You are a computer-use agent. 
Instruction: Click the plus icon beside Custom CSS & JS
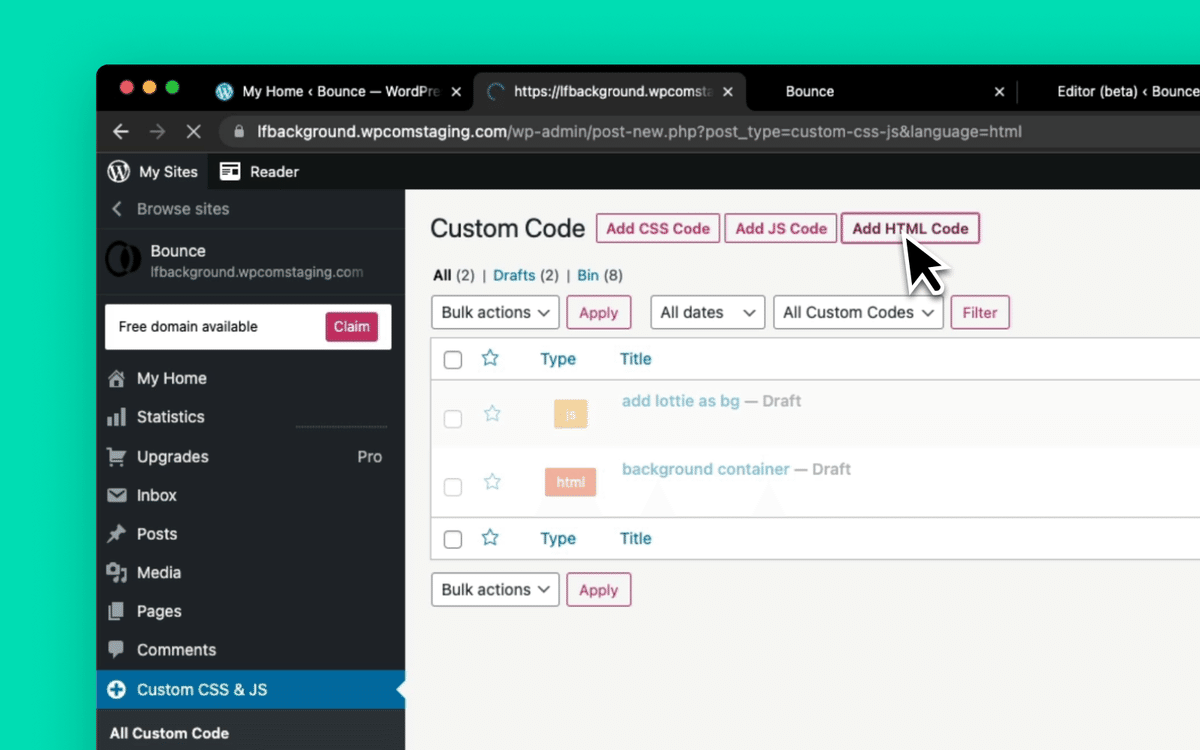117,689
